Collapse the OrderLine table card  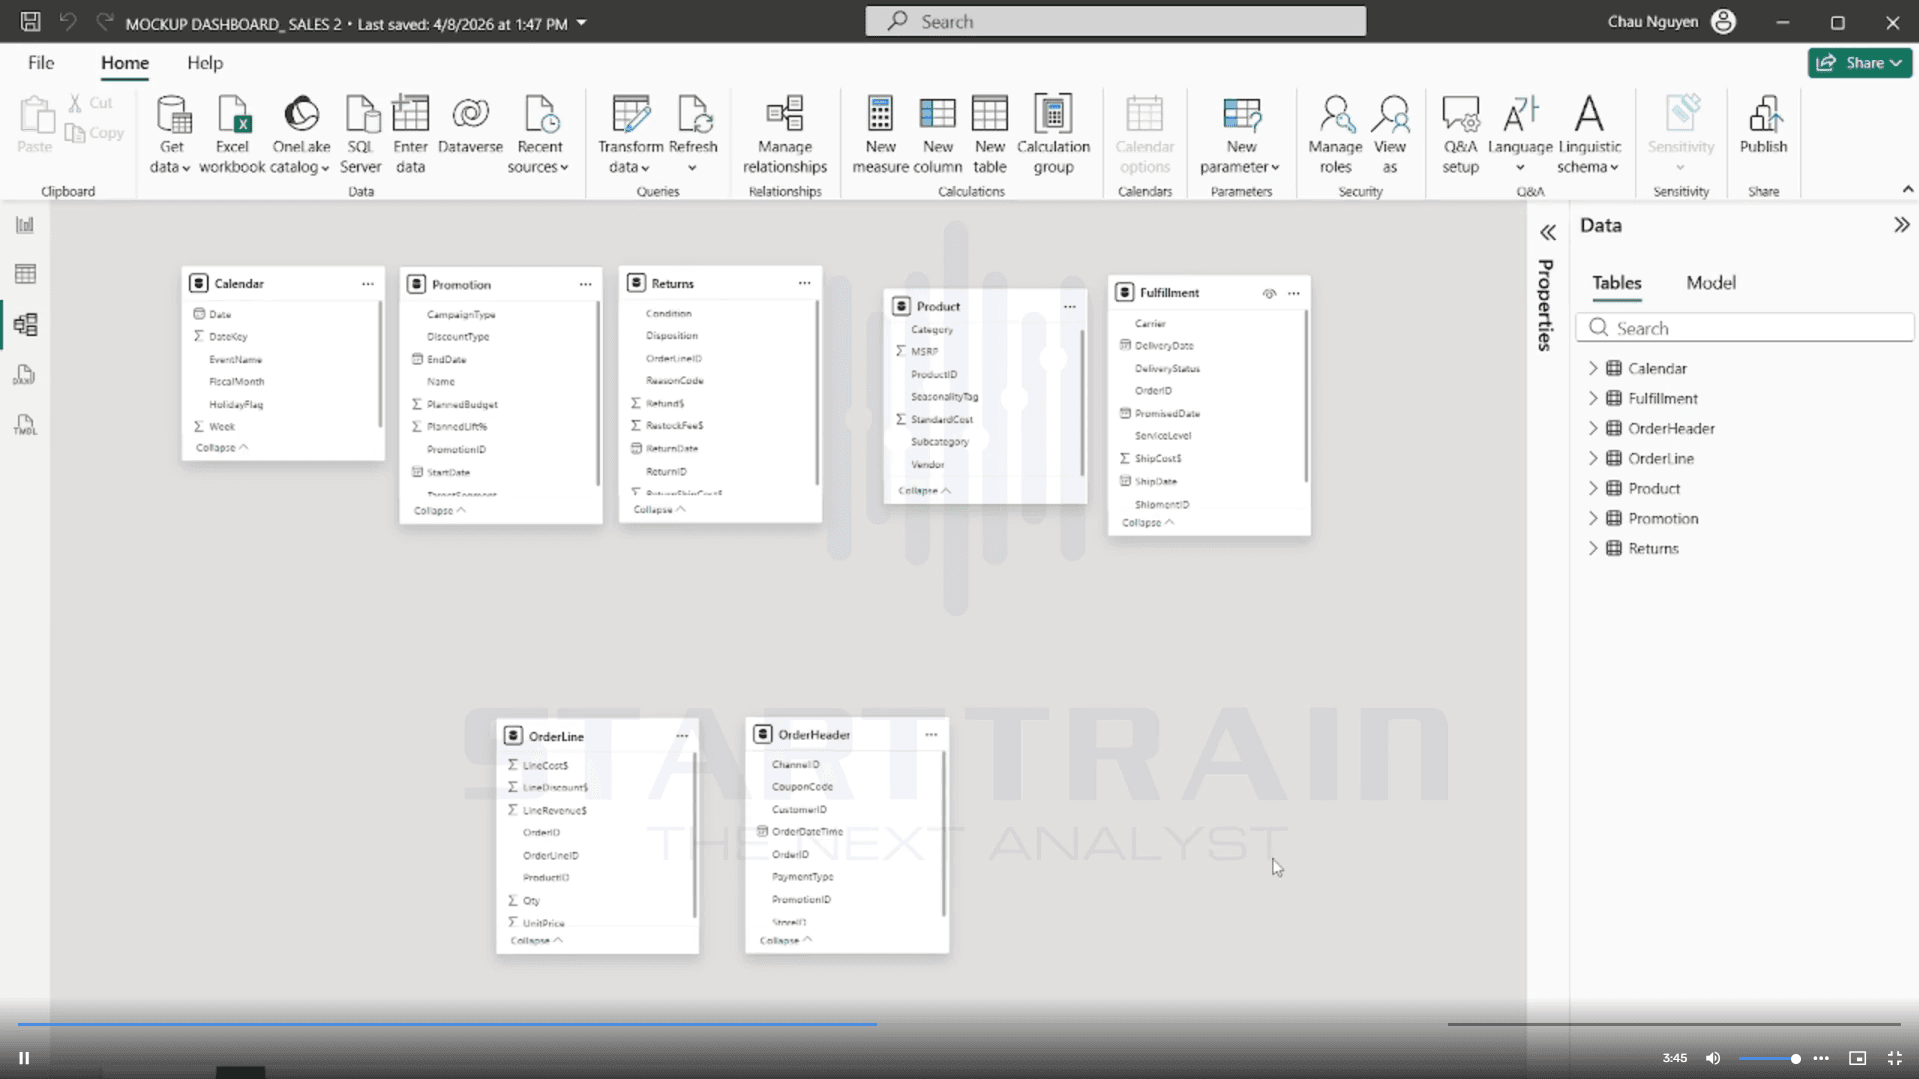[x=536, y=940]
